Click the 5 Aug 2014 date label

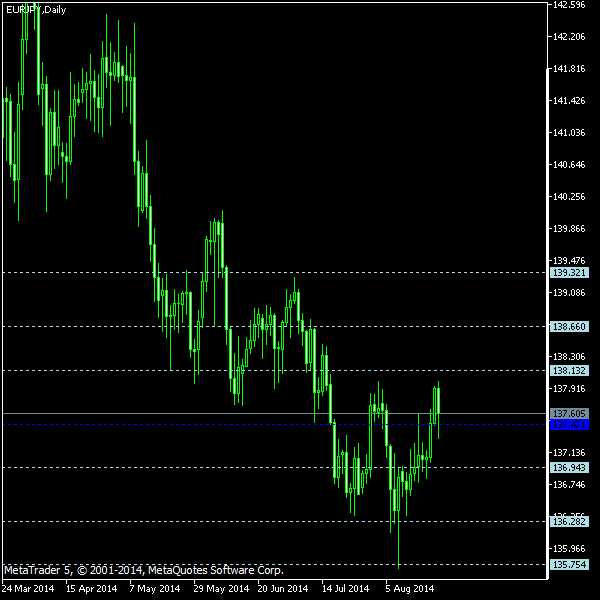pyautogui.click(x=410, y=589)
